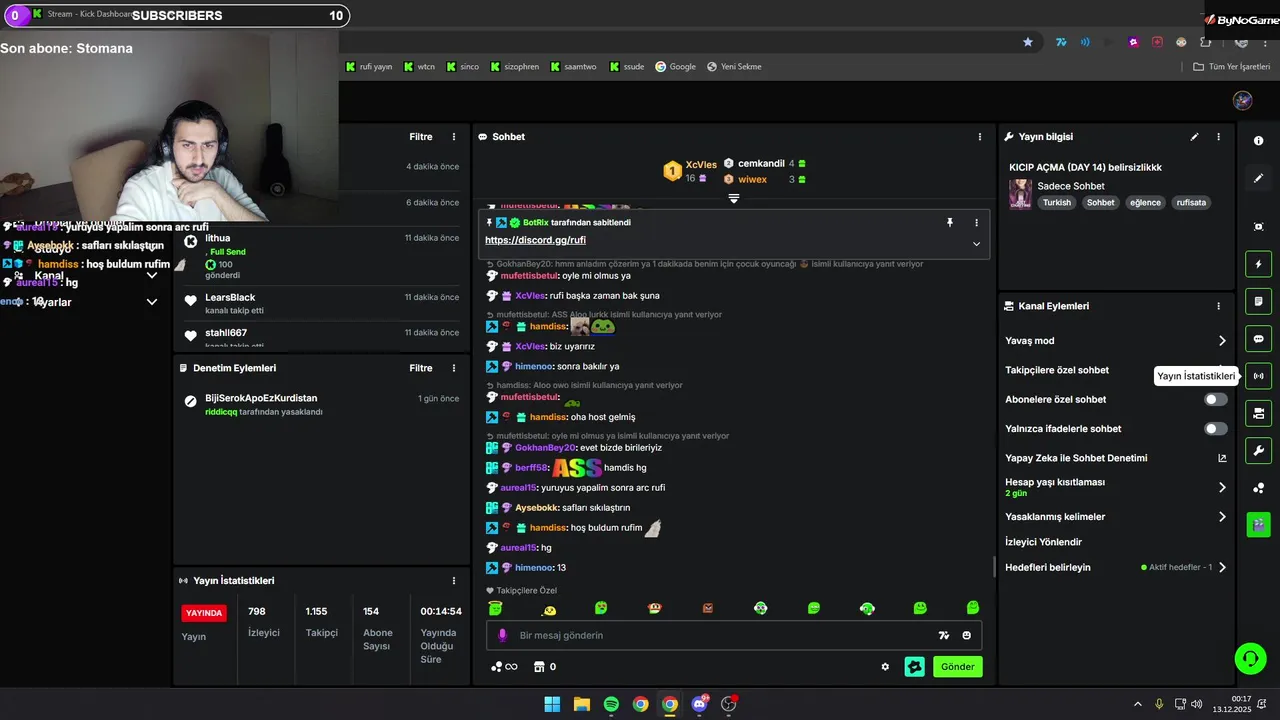The image size is (1280, 720).
Task: Expand the leaderboard arrow under wiwex
Action: [x=733, y=199]
